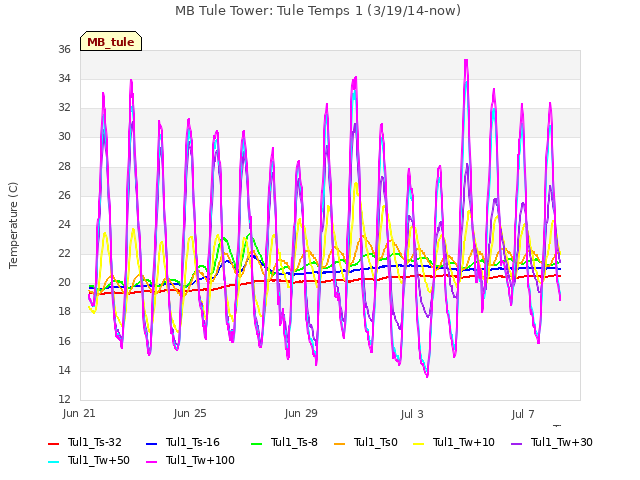Click the Jun 21 x-axis tick label
Screen dimensions: 640x480
click(x=79, y=413)
